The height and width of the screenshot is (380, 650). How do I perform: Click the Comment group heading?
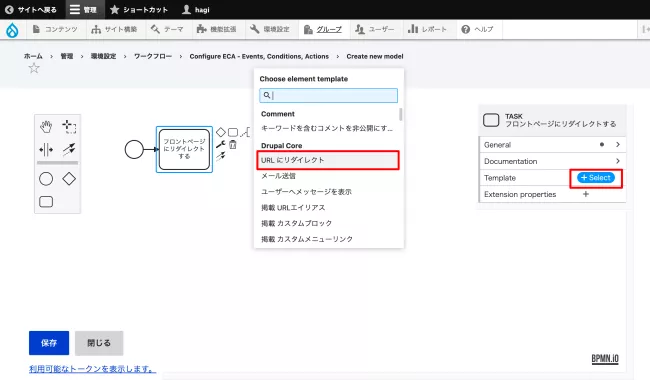(278, 114)
